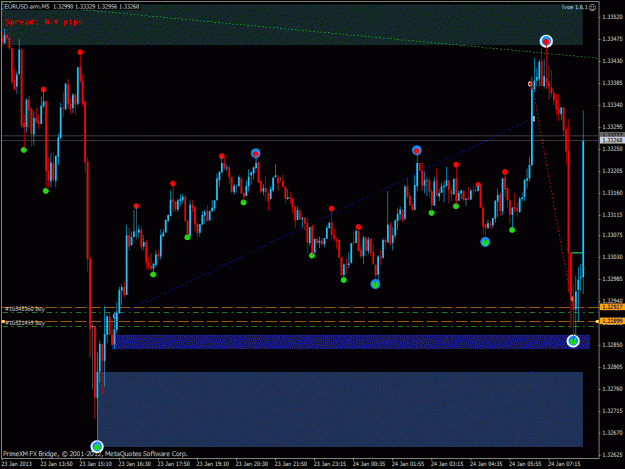The width and height of the screenshot is (625, 469).
Task: Click the 24 Jan 03:15 time axis label
Action: 447,464
